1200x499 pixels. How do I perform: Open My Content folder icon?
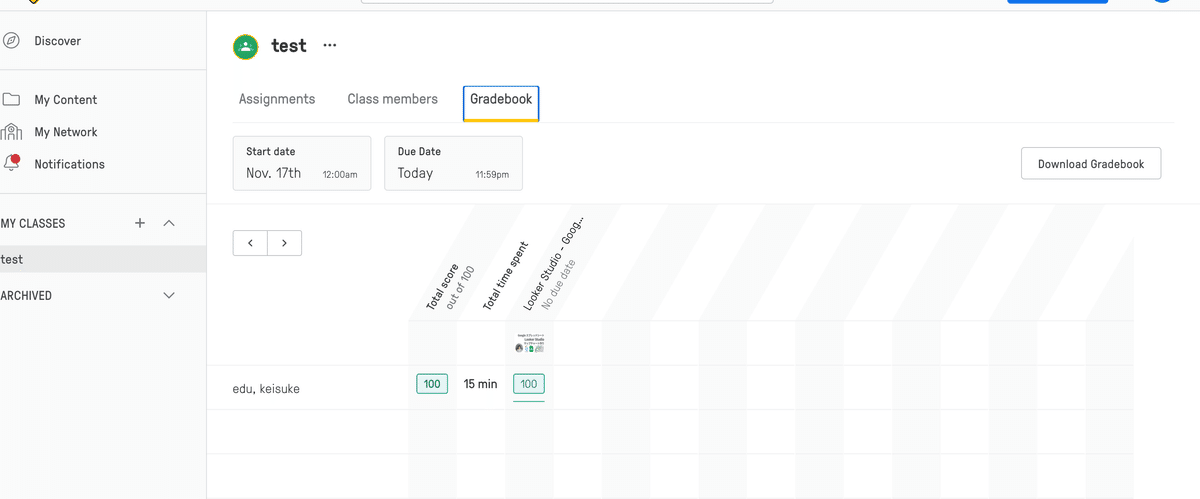point(12,100)
